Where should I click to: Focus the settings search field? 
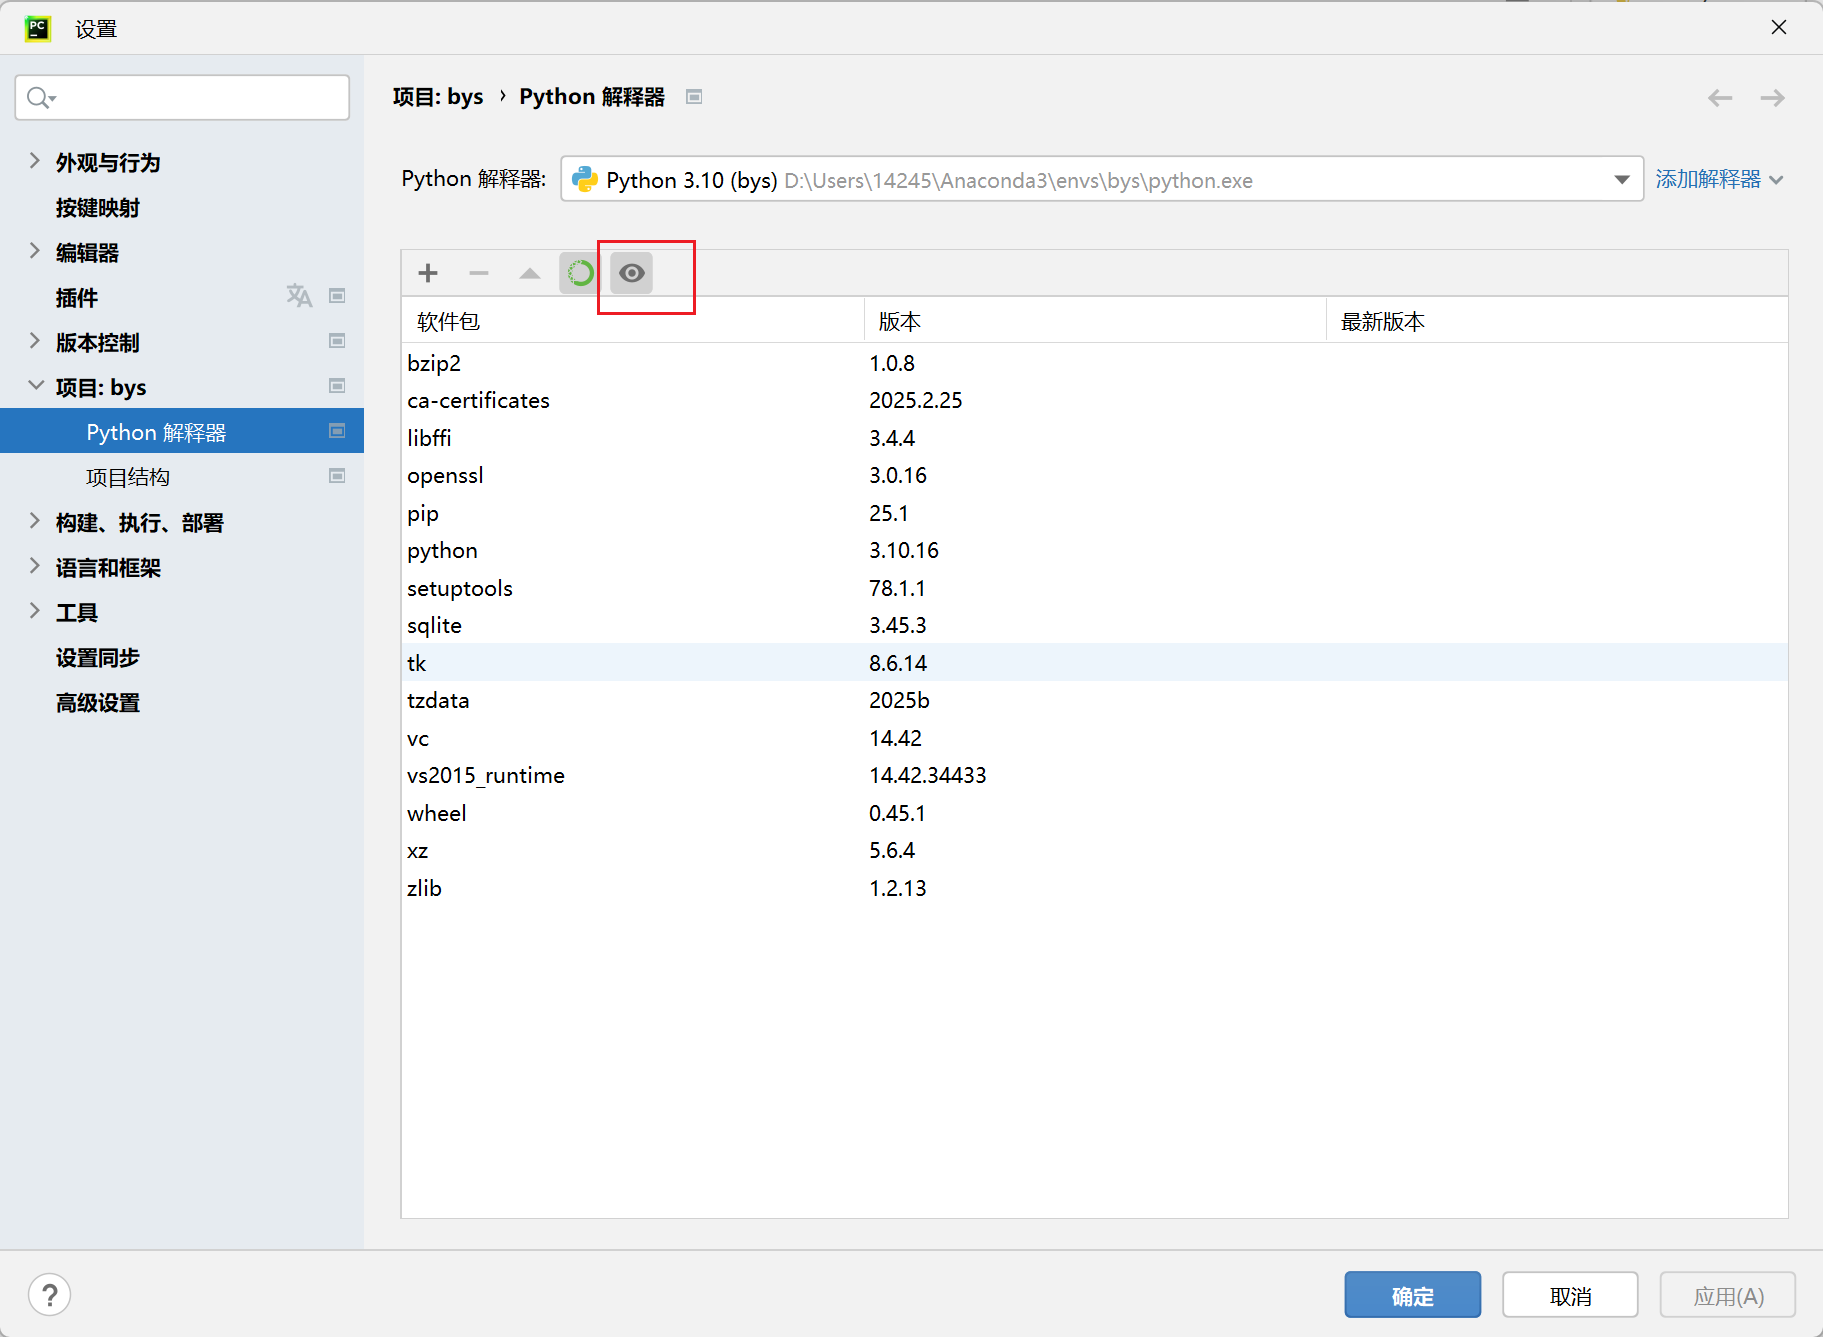pos(182,97)
